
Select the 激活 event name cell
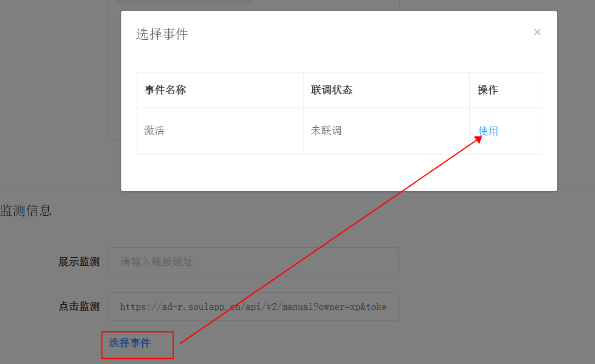220,131
